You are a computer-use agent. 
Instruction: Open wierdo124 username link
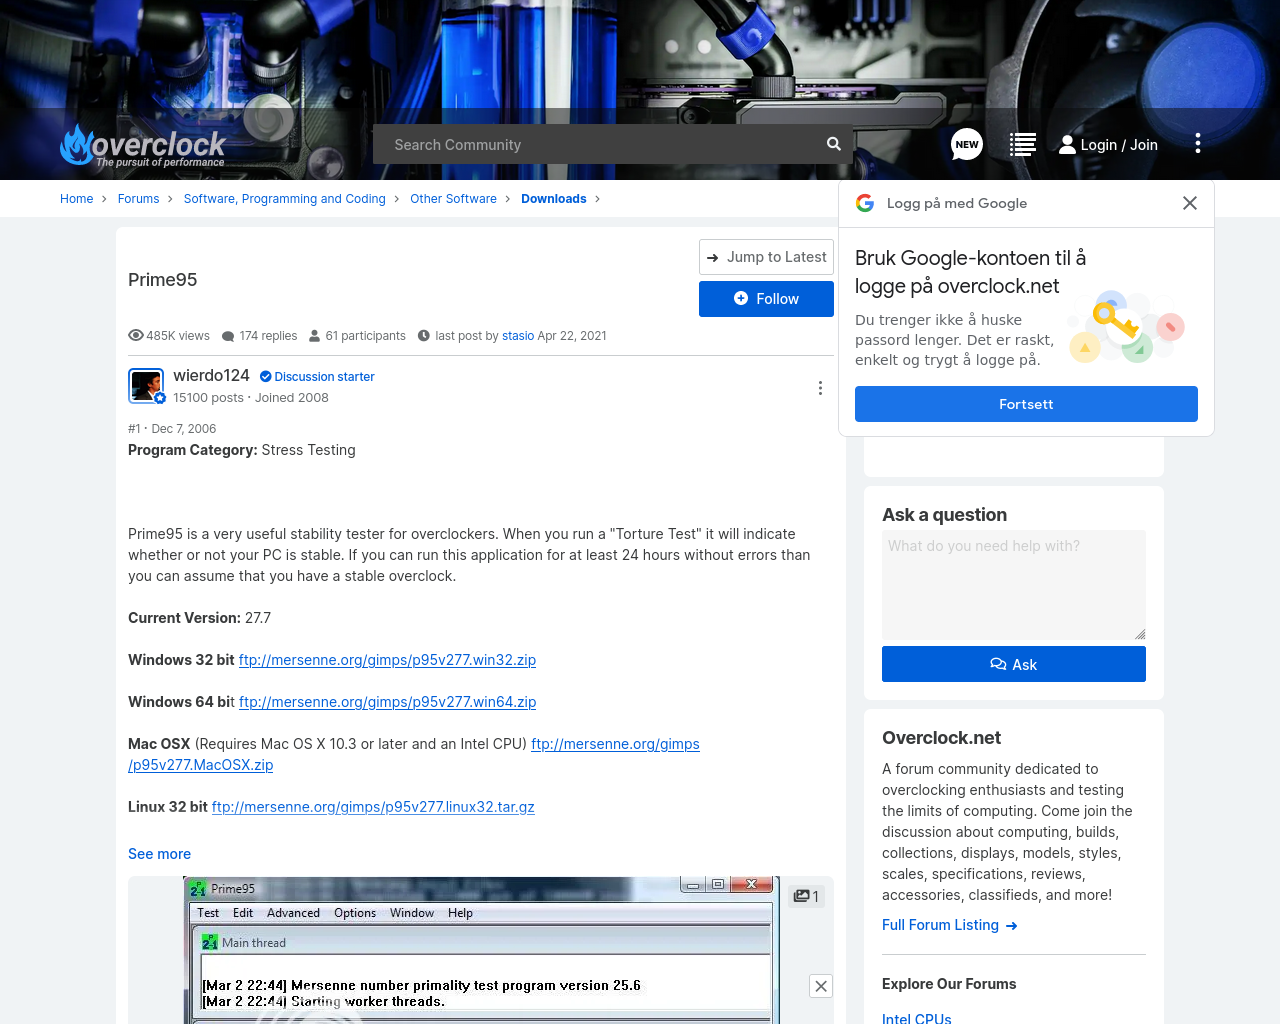(x=211, y=375)
